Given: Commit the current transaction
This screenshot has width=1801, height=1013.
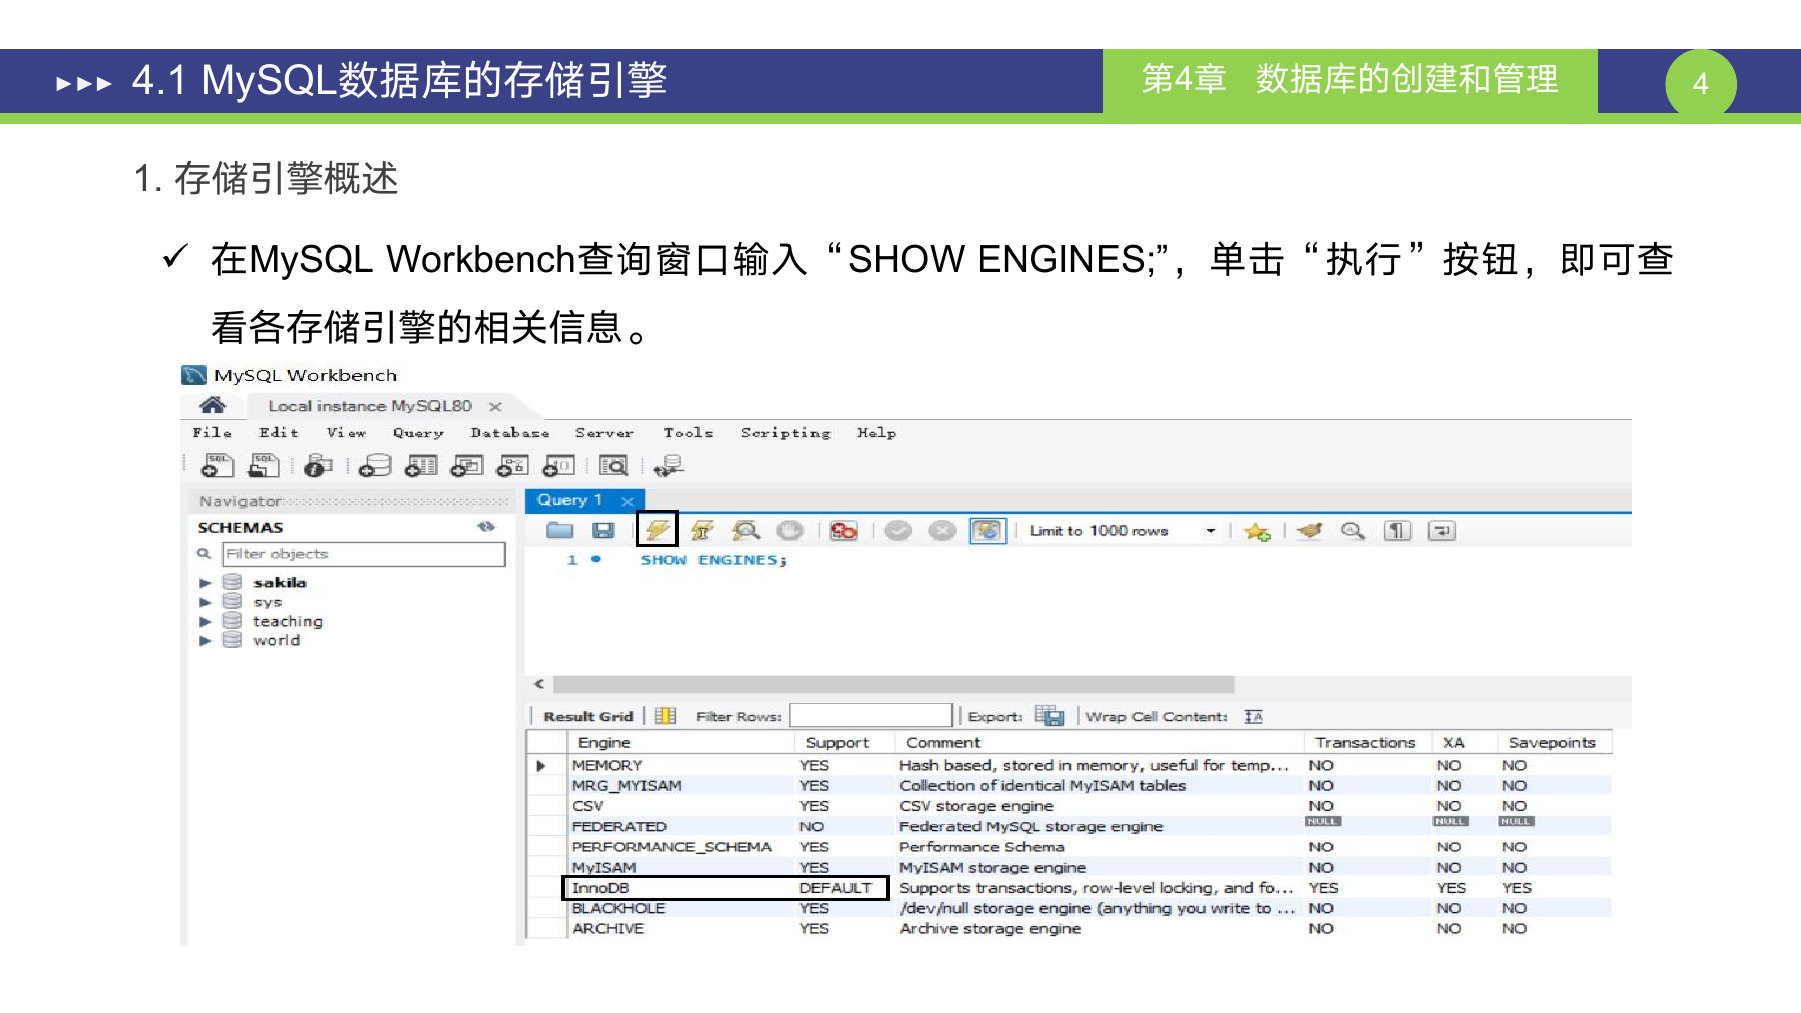Looking at the screenshot, I should 898,530.
